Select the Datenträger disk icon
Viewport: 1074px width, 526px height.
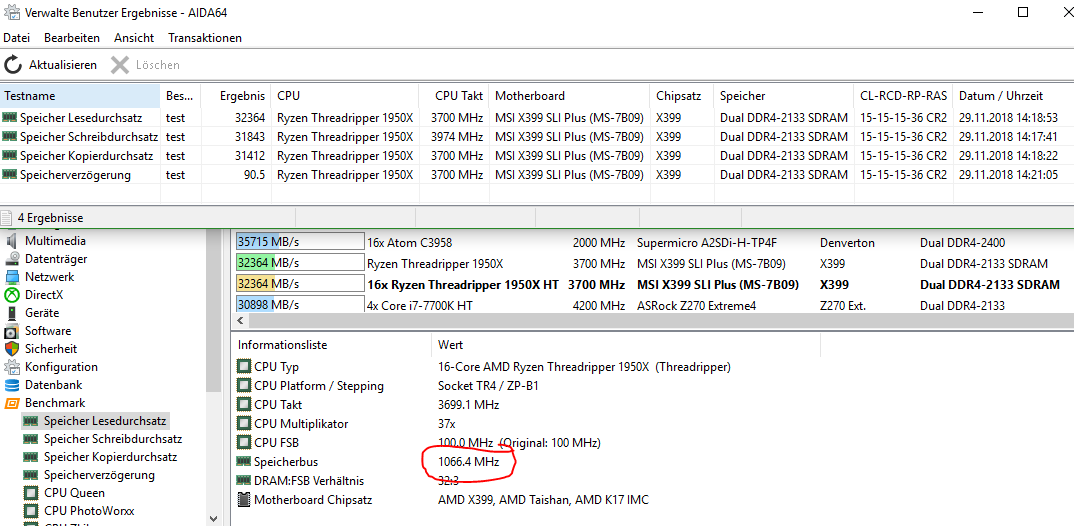point(12,259)
